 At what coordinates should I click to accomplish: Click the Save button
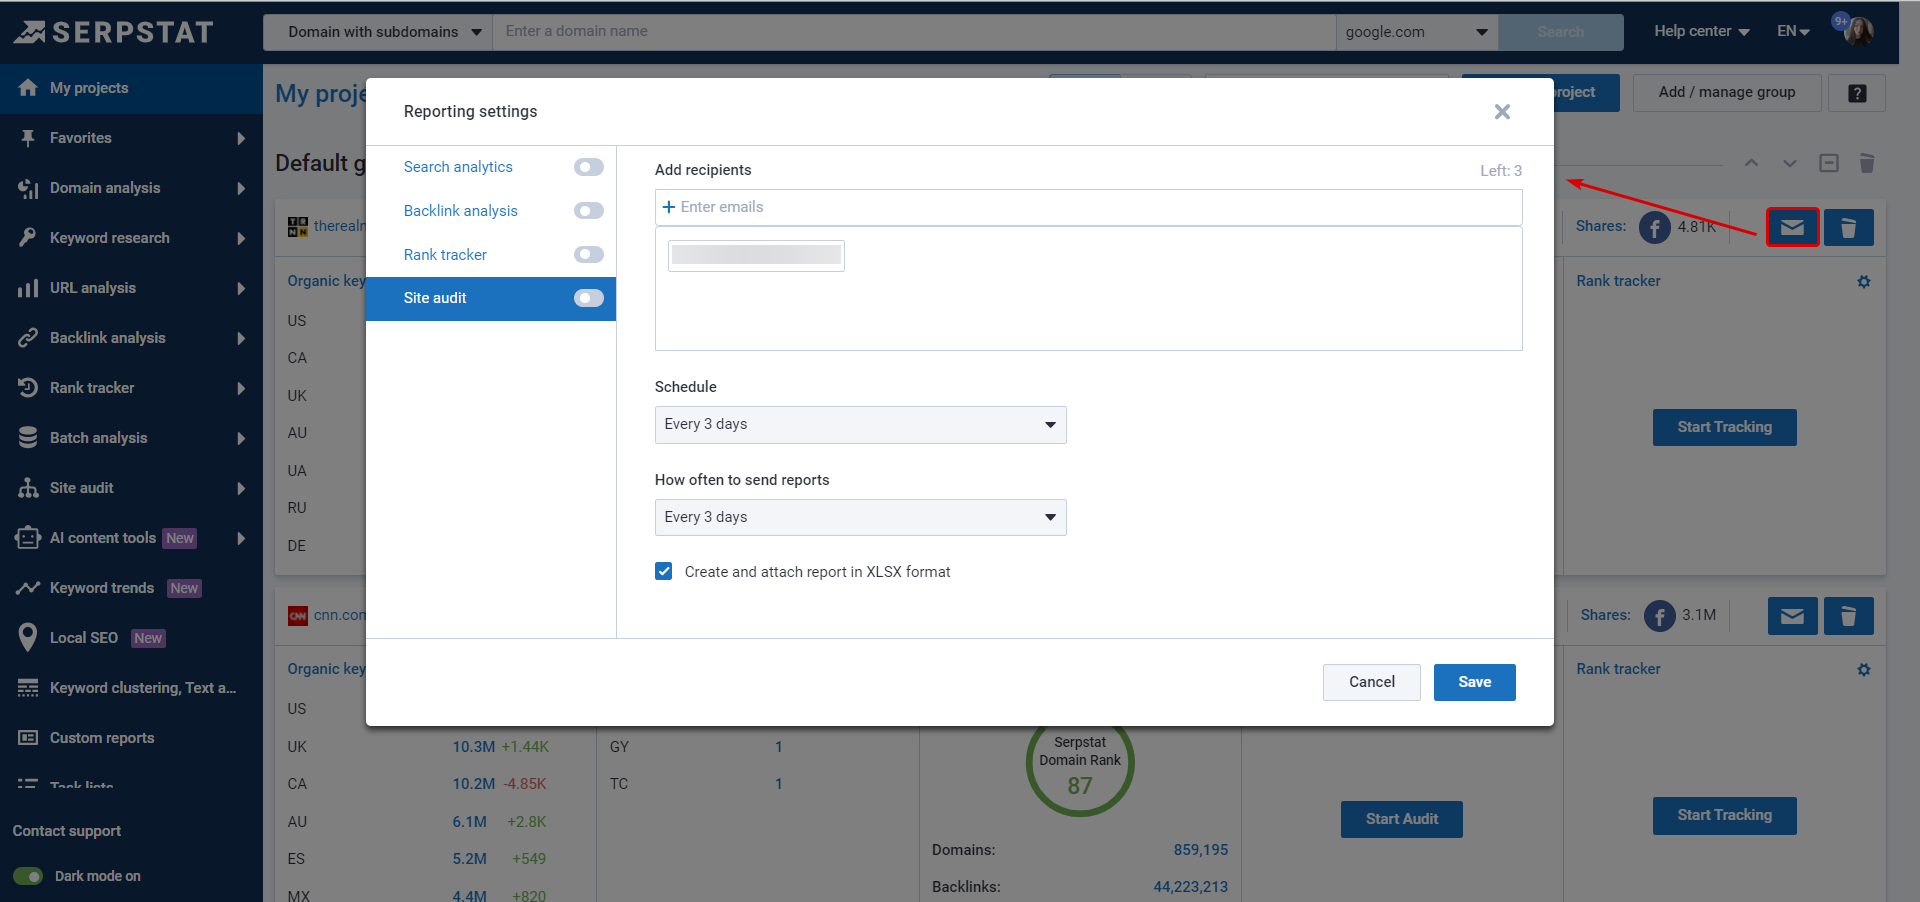[x=1474, y=682]
